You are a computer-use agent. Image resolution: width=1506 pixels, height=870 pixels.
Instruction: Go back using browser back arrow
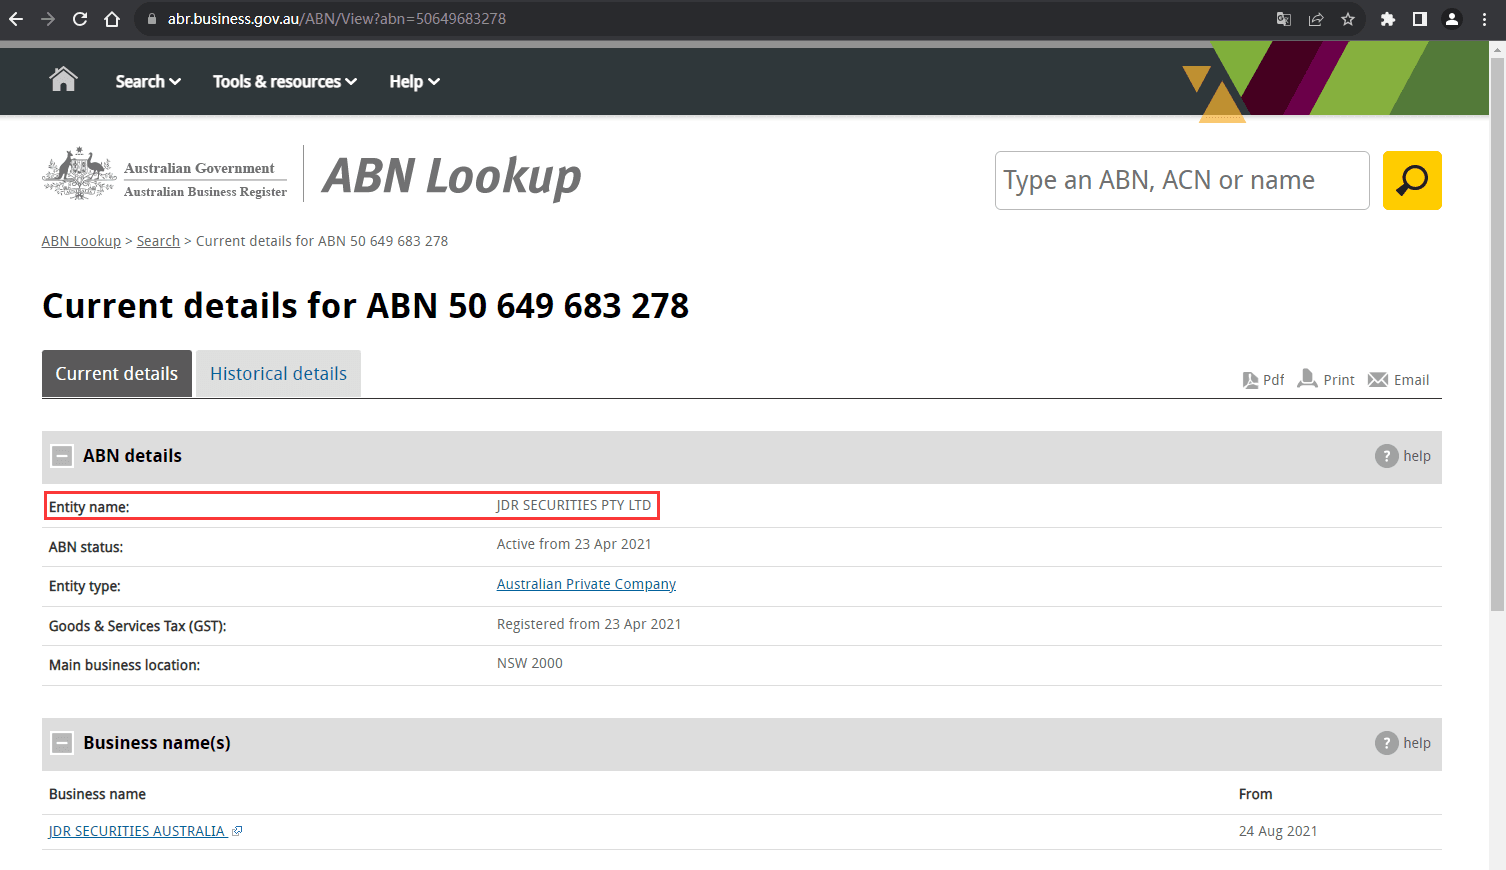tap(16, 19)
